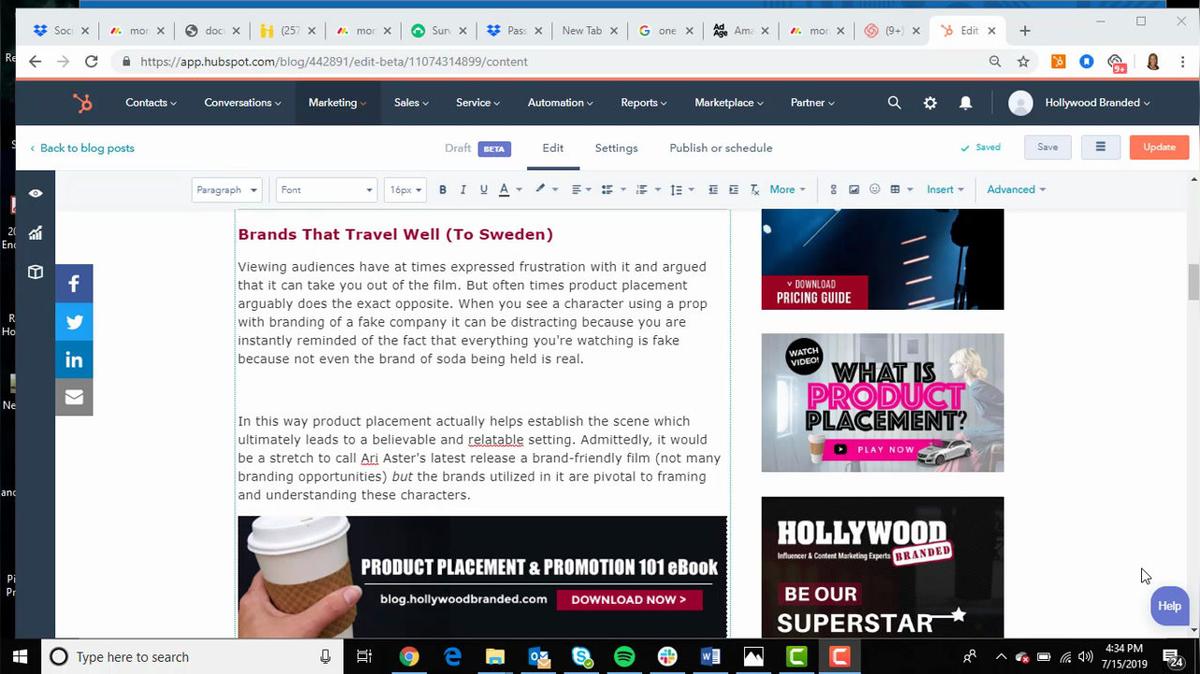Share via the Twitter button

pos(74,322)
